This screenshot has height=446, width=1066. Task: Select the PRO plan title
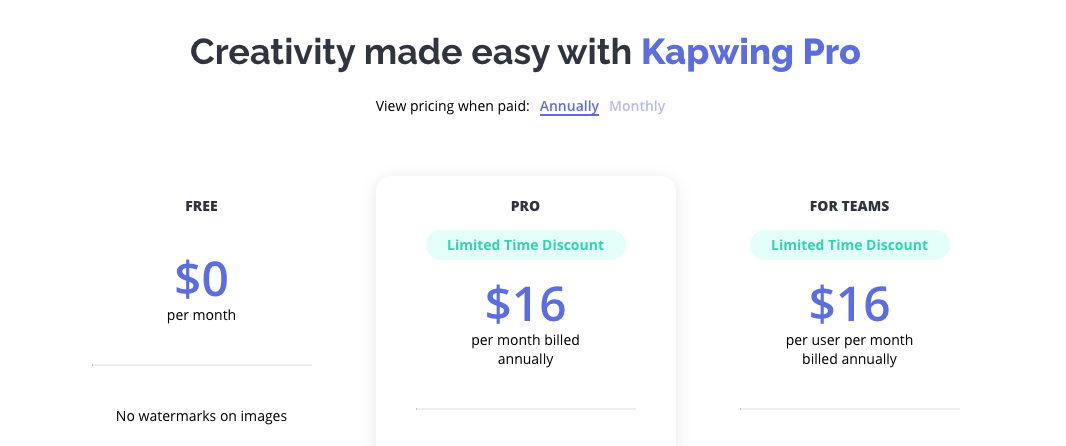525,207
